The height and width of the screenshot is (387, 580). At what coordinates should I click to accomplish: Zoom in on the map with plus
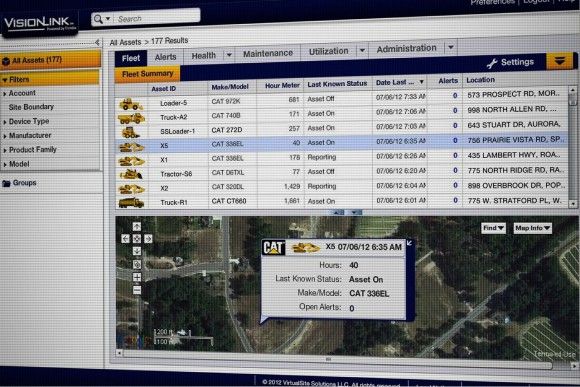(136, 277)
